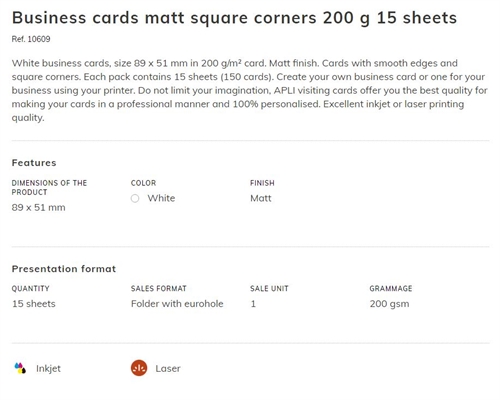Click the Laser label text
500x400 pixels.
168,368
